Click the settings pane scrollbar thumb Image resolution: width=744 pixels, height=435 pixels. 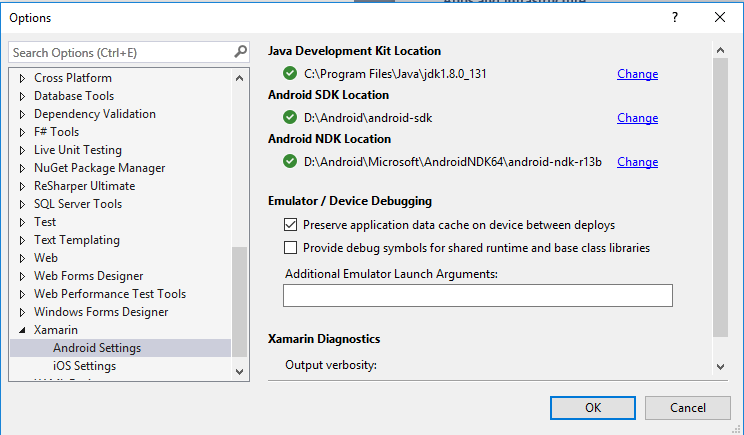click(x=720, y=197)
